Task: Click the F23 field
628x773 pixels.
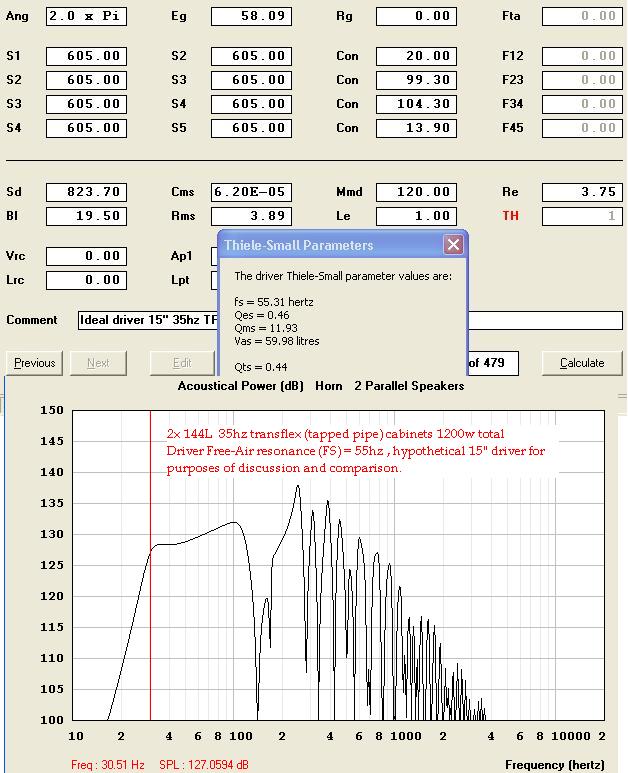Action: 582,80
